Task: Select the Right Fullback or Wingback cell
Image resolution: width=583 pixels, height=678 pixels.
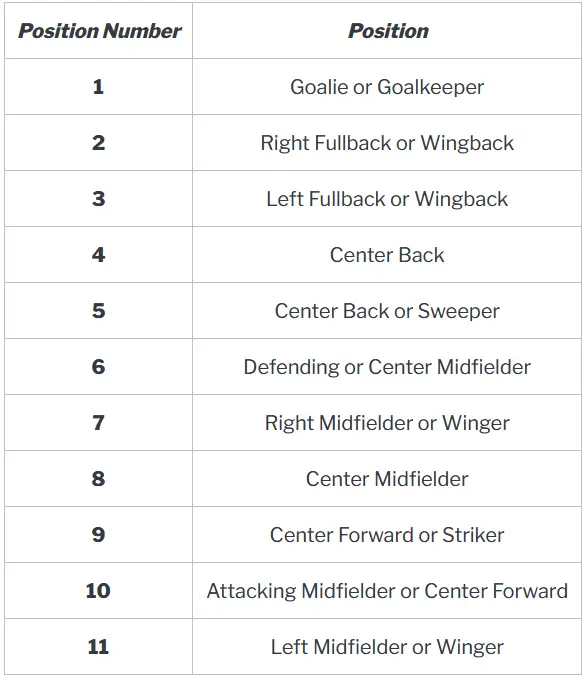Action: [x=387, y=143]
